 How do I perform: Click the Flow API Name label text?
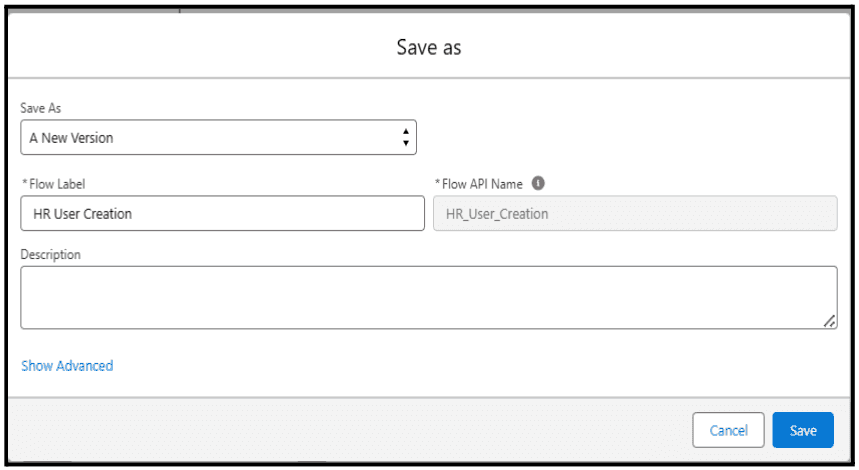tap(482, 184)
